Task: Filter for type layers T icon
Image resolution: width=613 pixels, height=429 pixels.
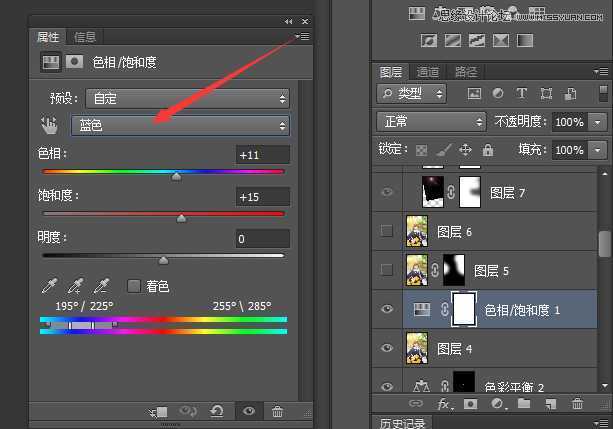Action: pos(522,93)
